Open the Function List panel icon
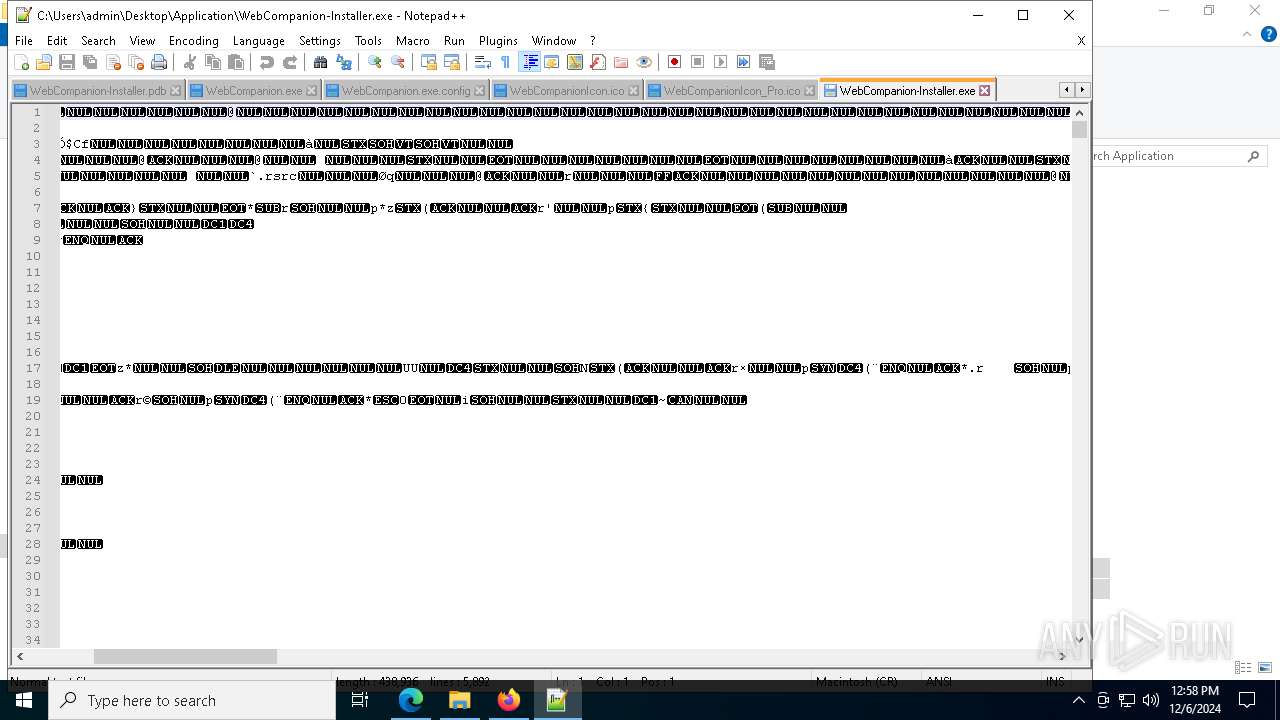Image resolution: width=1280 pixels, height=720 pixels. pyautogui.click(x=598, y=62)
